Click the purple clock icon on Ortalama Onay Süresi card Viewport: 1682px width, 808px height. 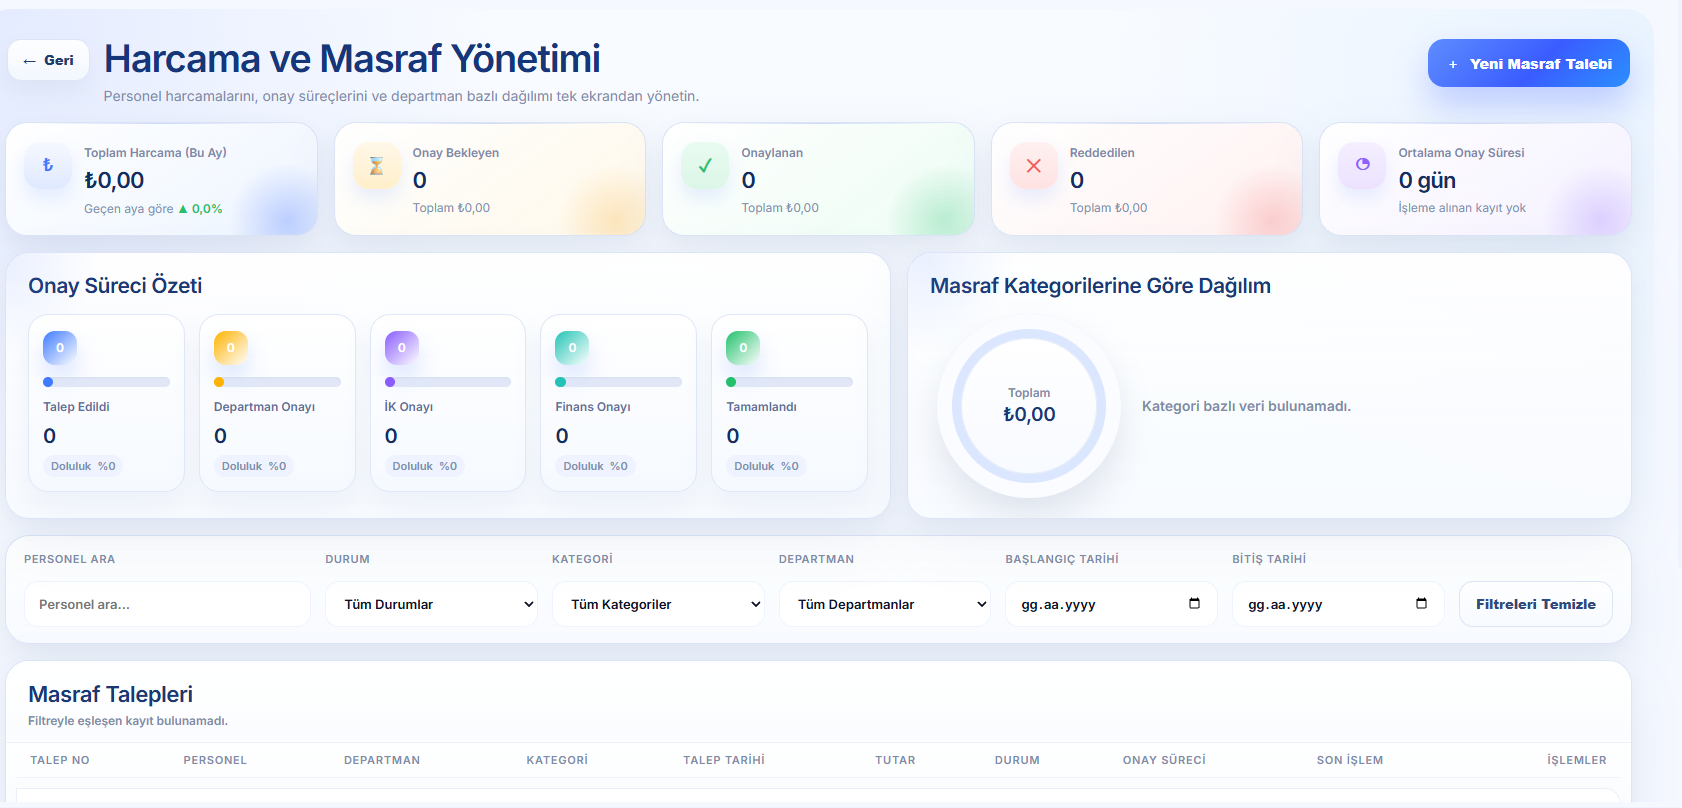click(x=1363, y=165)
